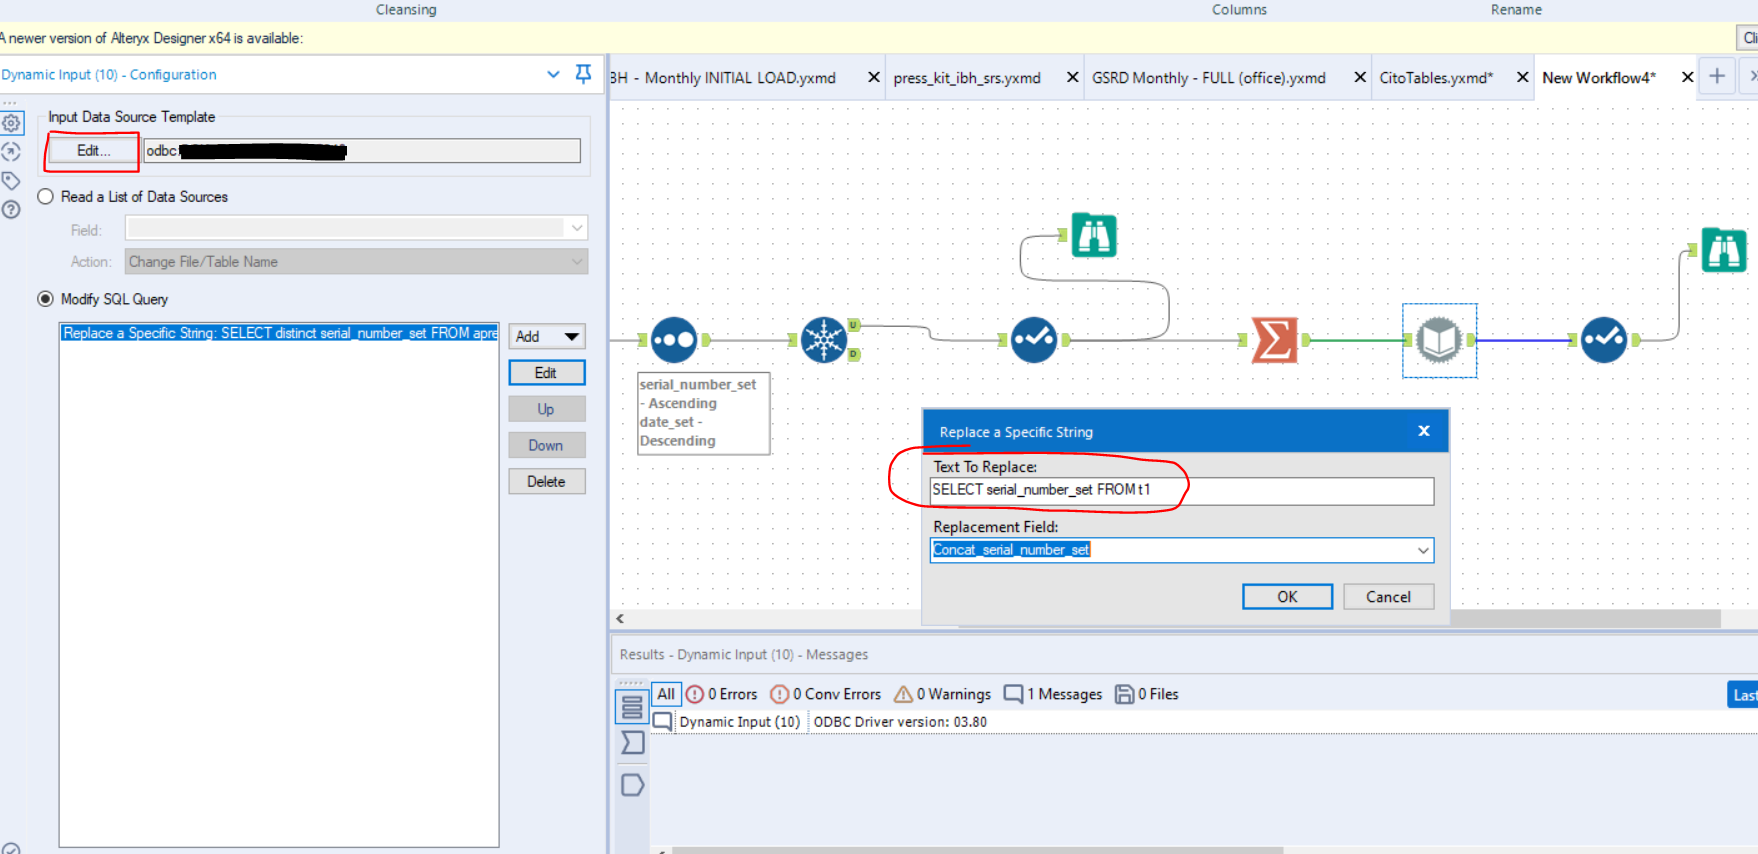Filter results by 0 Errors
Viewport: 1758px width, 854px height.
[x=722, y=694]
